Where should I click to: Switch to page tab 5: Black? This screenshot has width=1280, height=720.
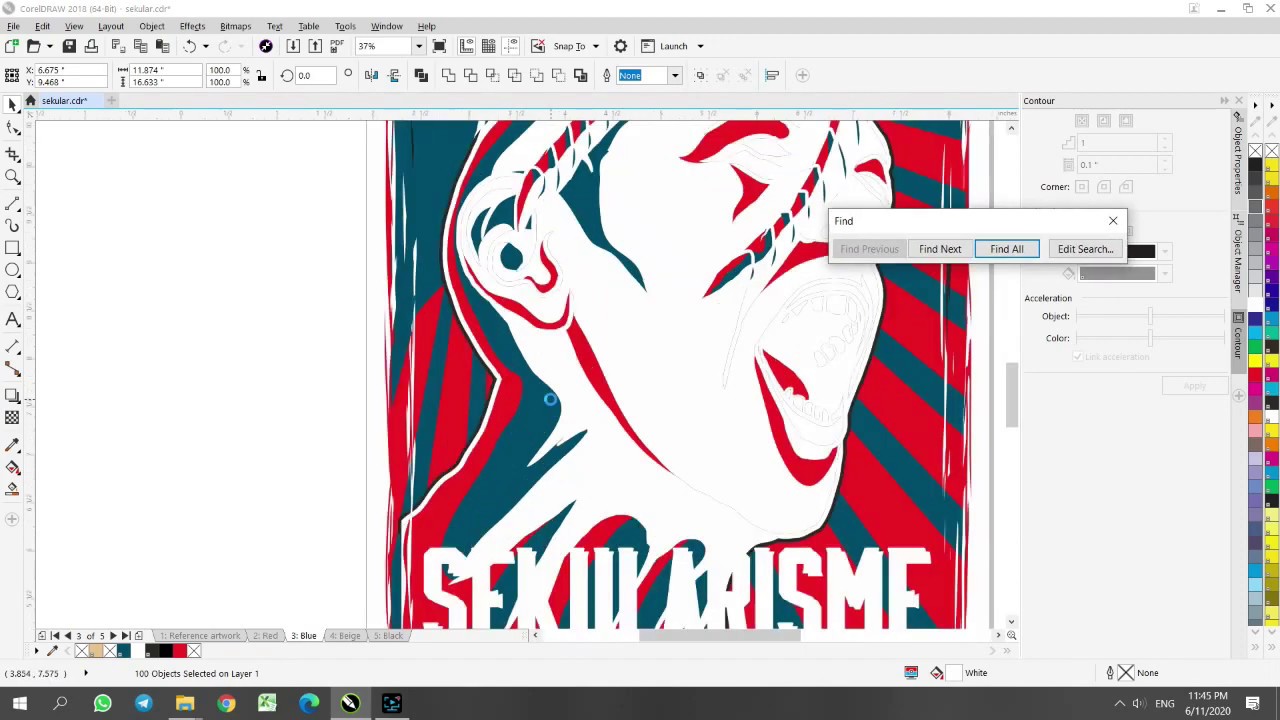click(388, 636)
